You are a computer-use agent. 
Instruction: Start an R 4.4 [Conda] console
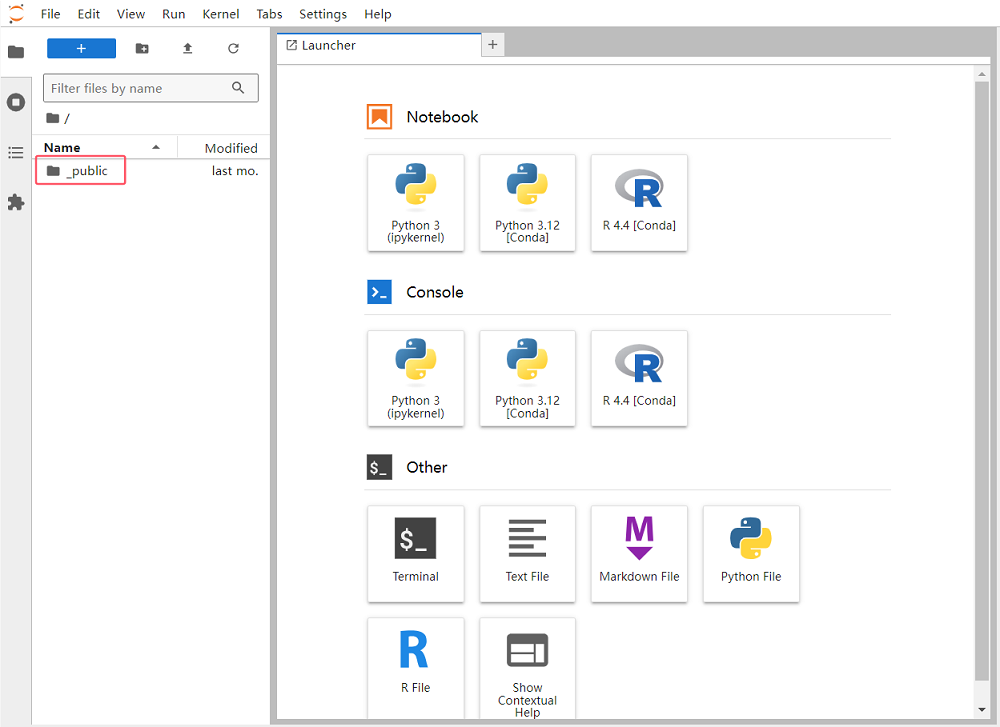[x=639, y=378]
